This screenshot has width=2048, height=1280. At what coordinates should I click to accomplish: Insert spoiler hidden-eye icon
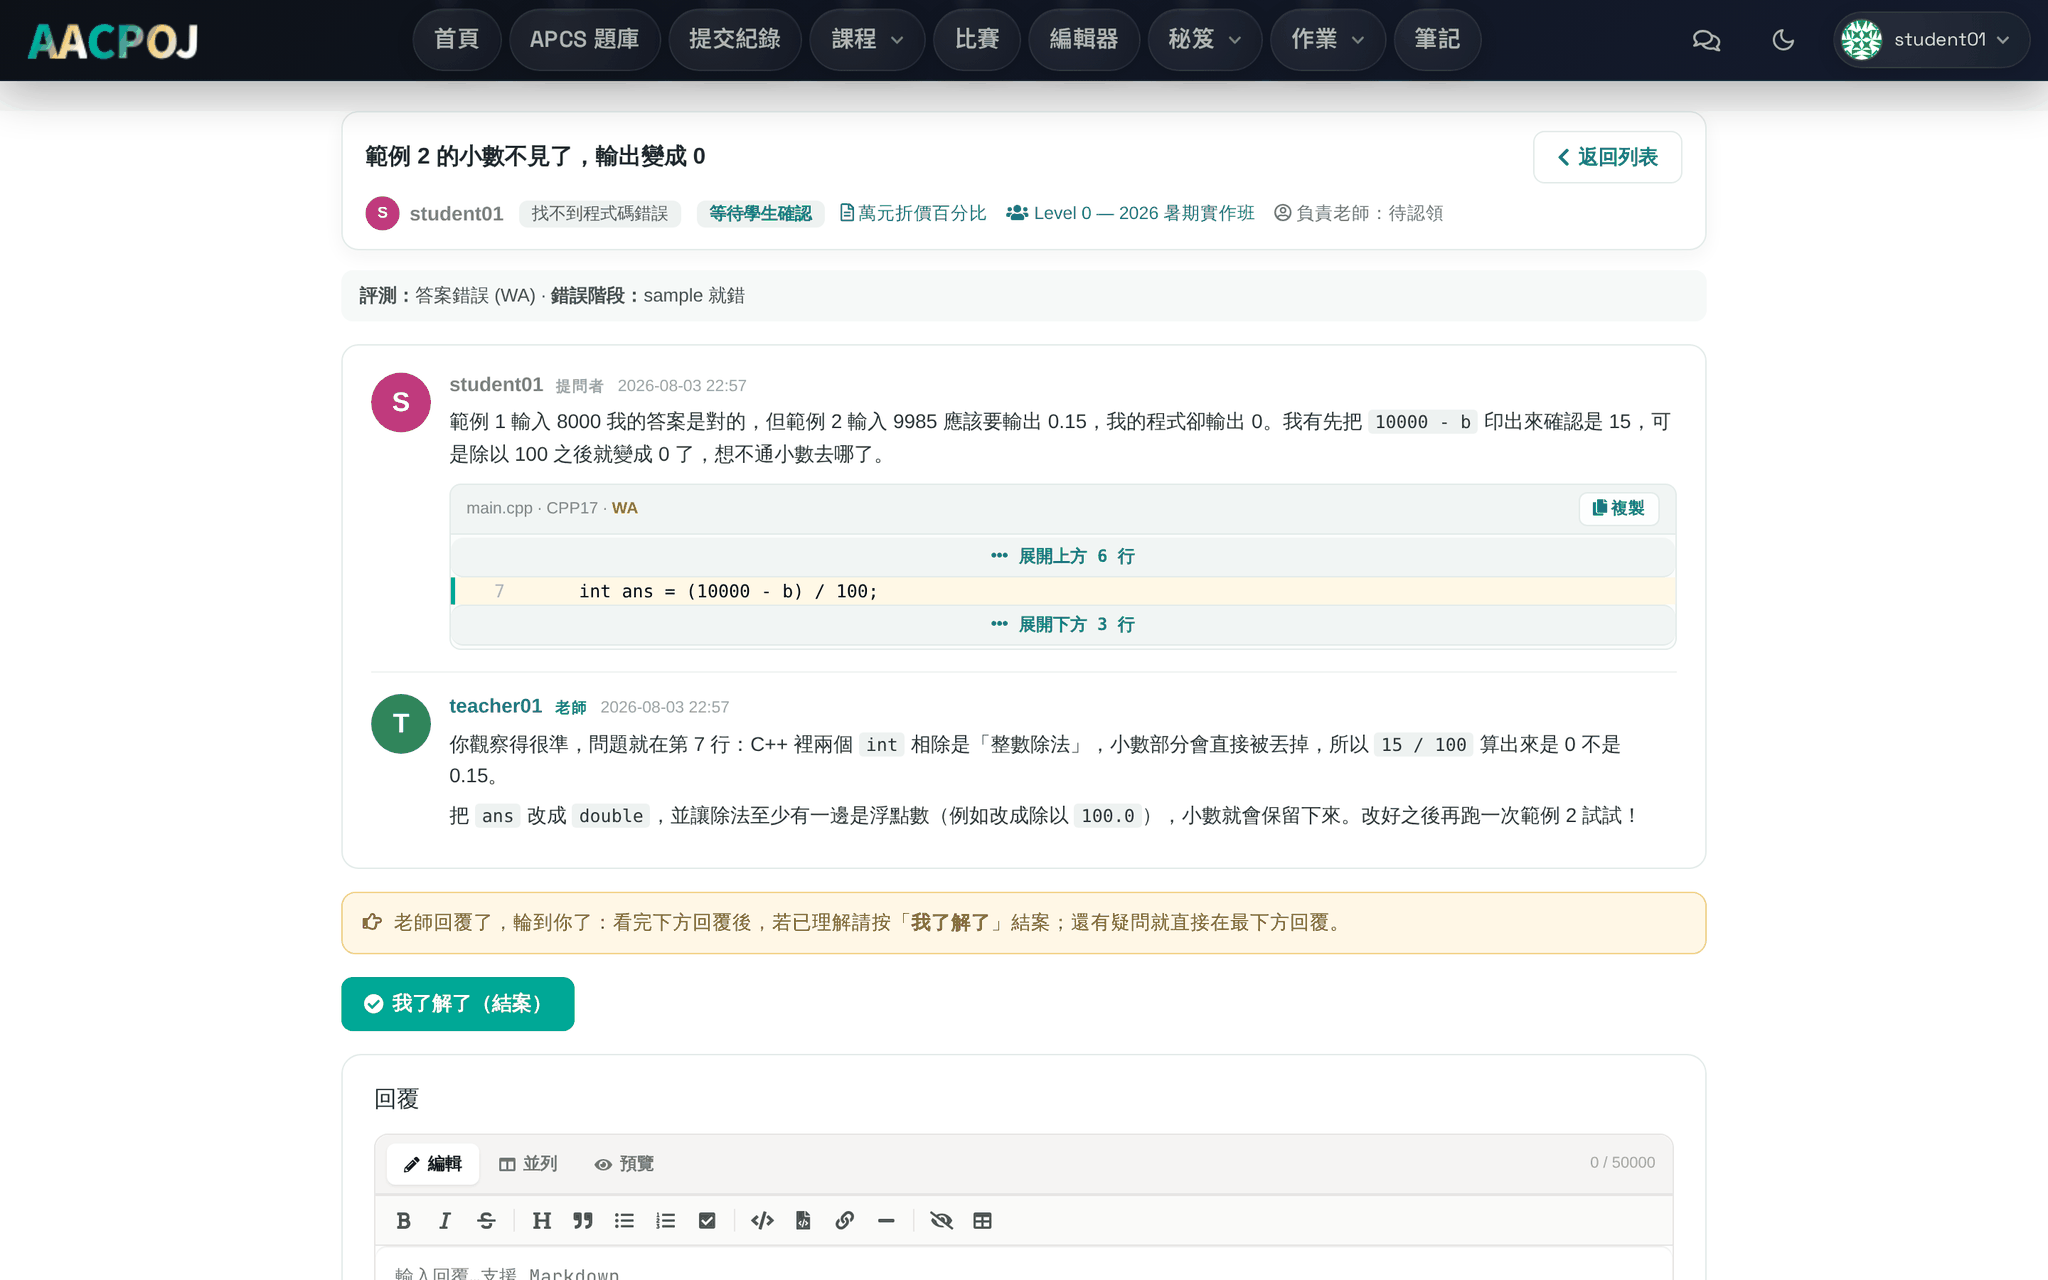pyautogui.click(x=941, y=1220)
